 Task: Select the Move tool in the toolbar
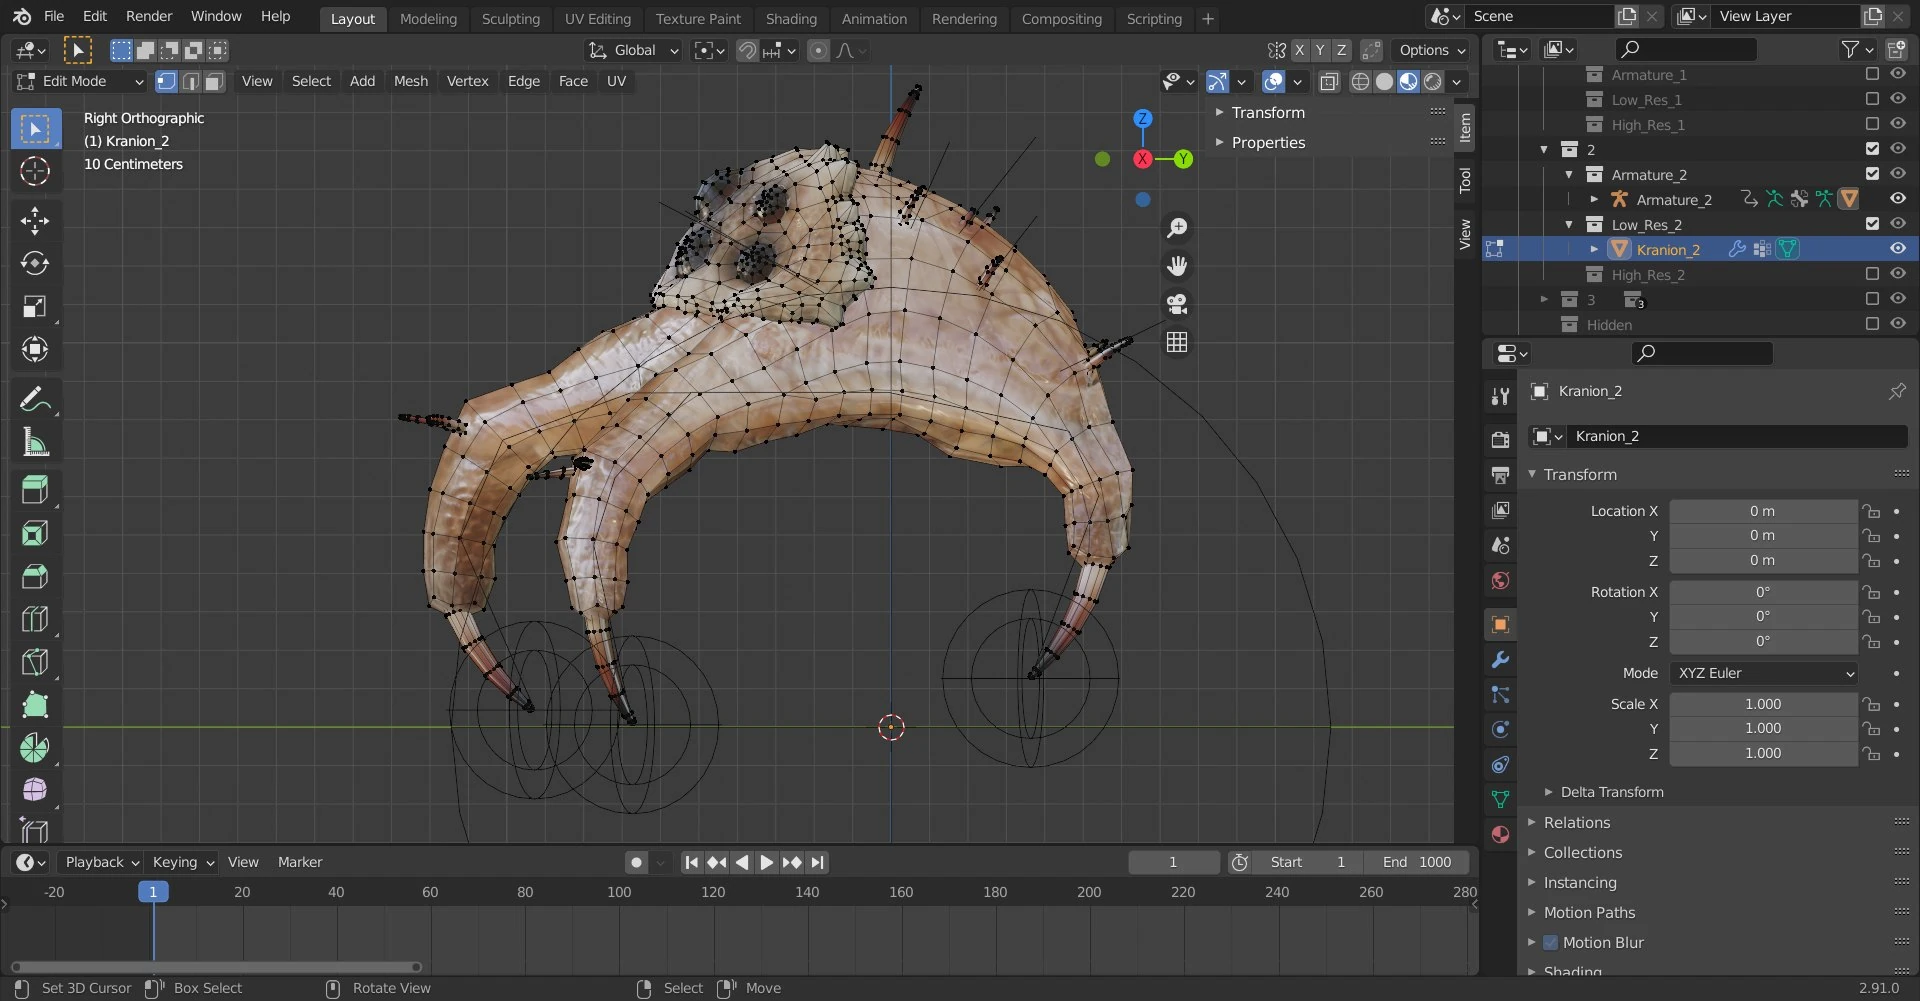coord(35,221)
